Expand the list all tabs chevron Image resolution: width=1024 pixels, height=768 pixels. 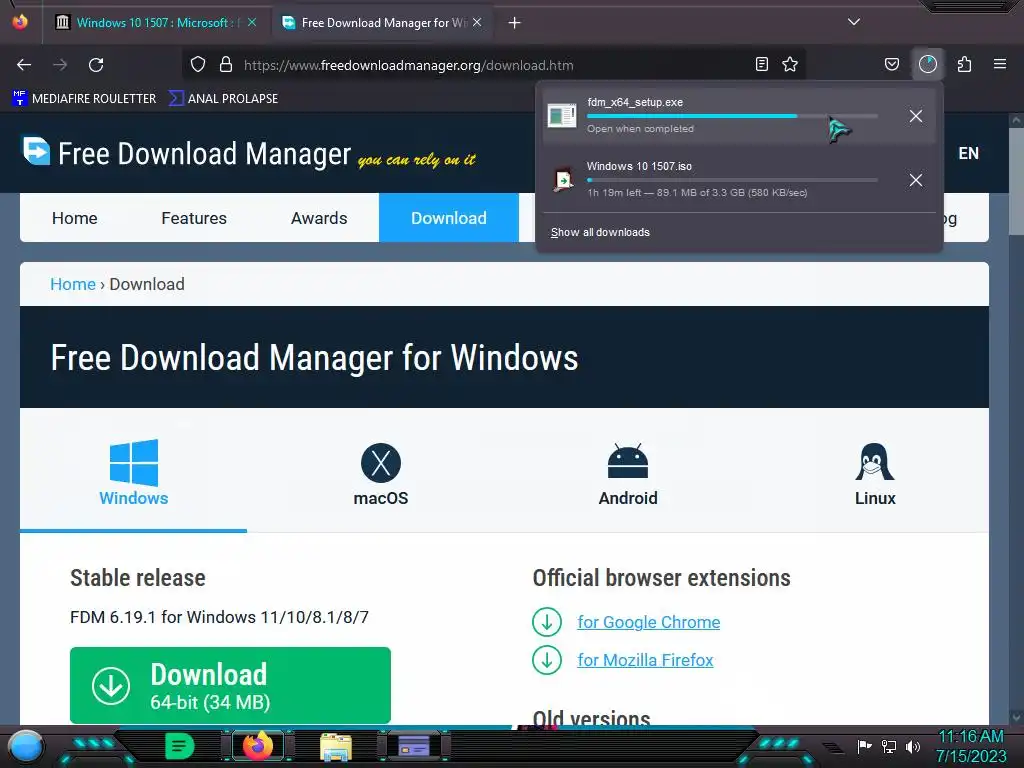point(854,22)
